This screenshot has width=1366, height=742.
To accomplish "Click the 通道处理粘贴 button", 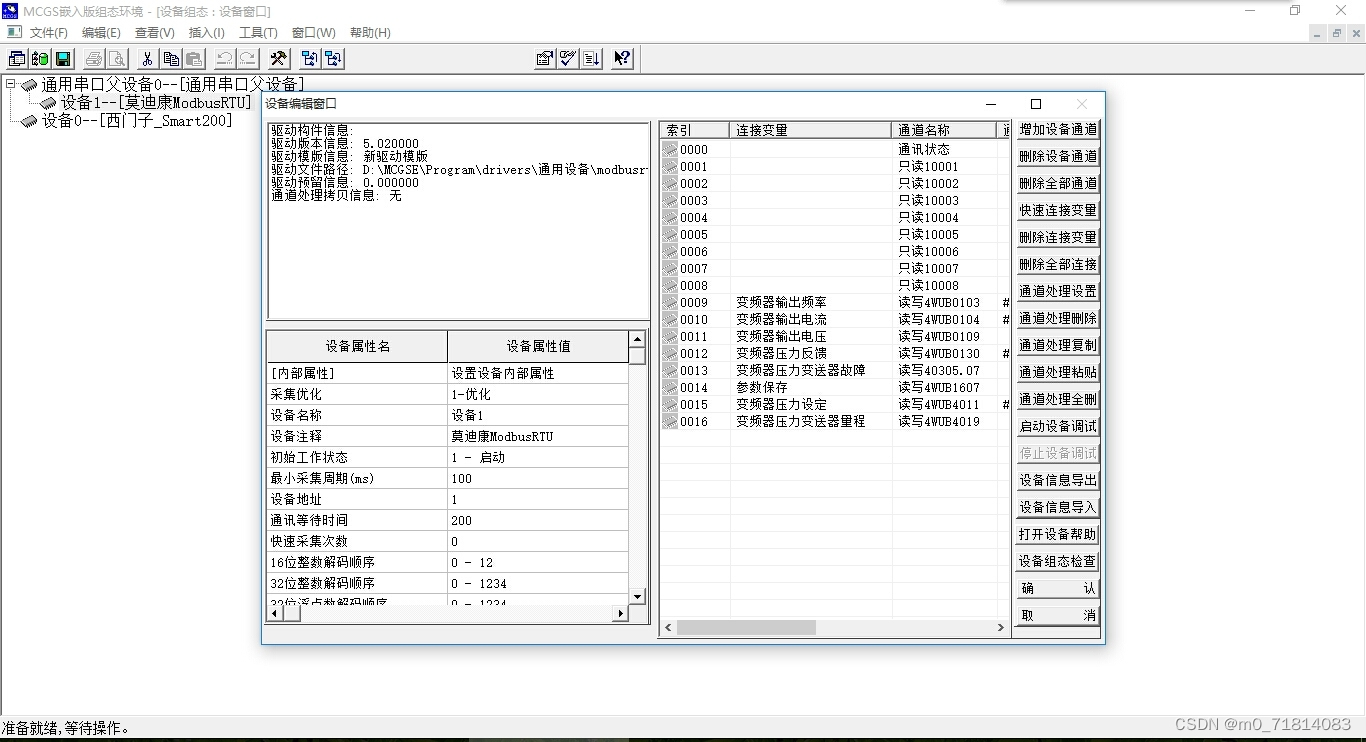I will [1058, 373].
